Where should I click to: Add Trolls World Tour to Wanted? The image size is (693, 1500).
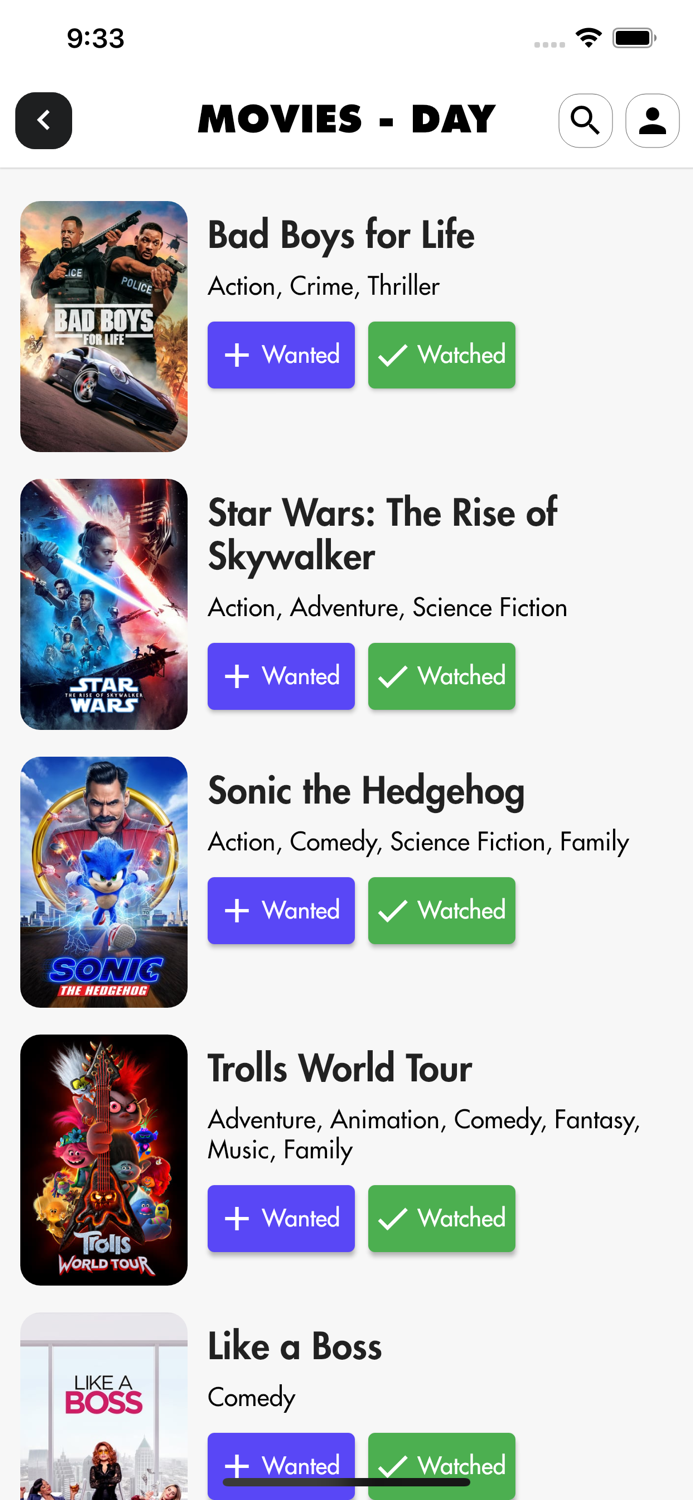click(x=281, y=1218)
